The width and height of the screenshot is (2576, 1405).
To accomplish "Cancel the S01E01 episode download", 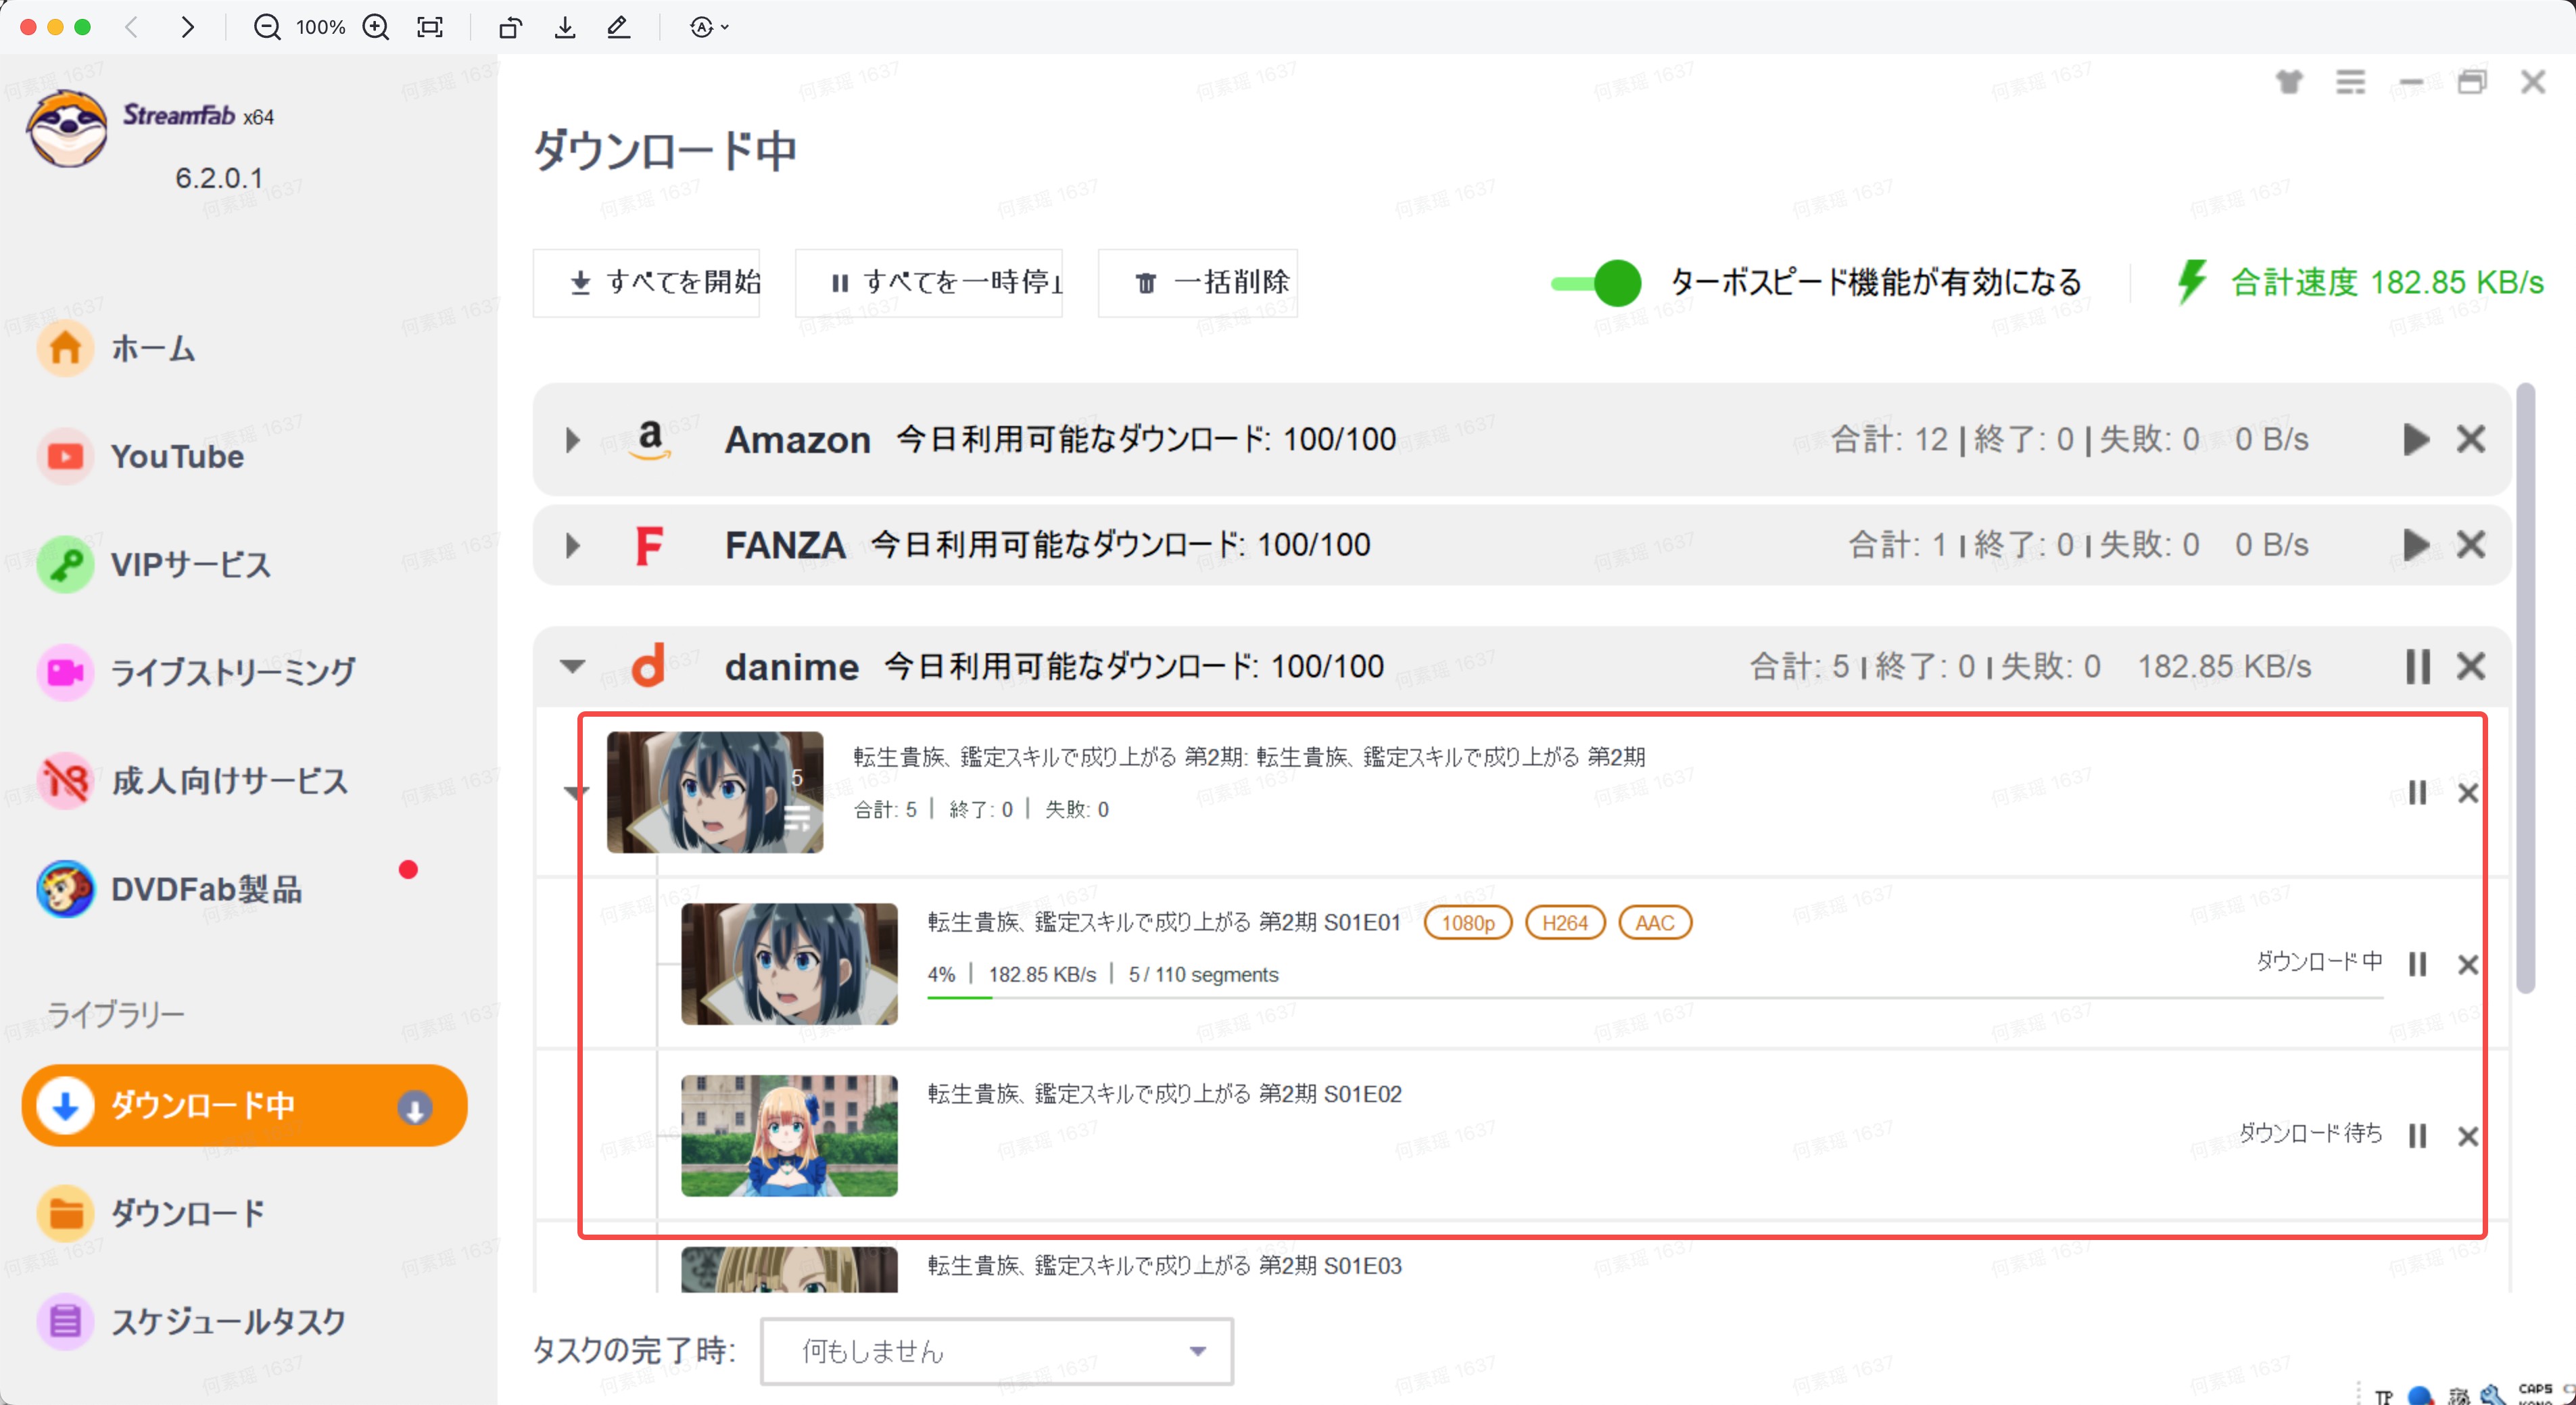I will [x=2467, y=964].
